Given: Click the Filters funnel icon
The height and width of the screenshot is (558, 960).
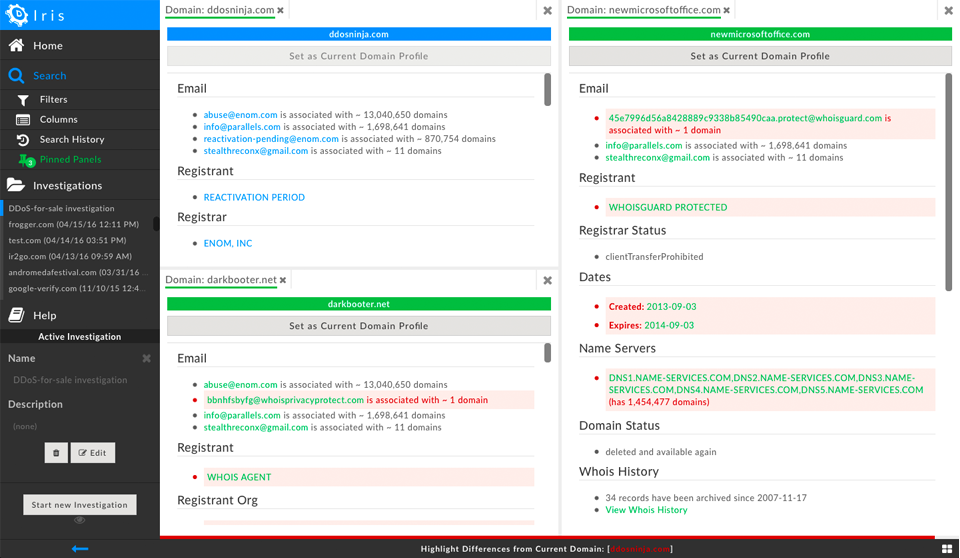Looking at the screenshot, I should (x=23, y=100).
